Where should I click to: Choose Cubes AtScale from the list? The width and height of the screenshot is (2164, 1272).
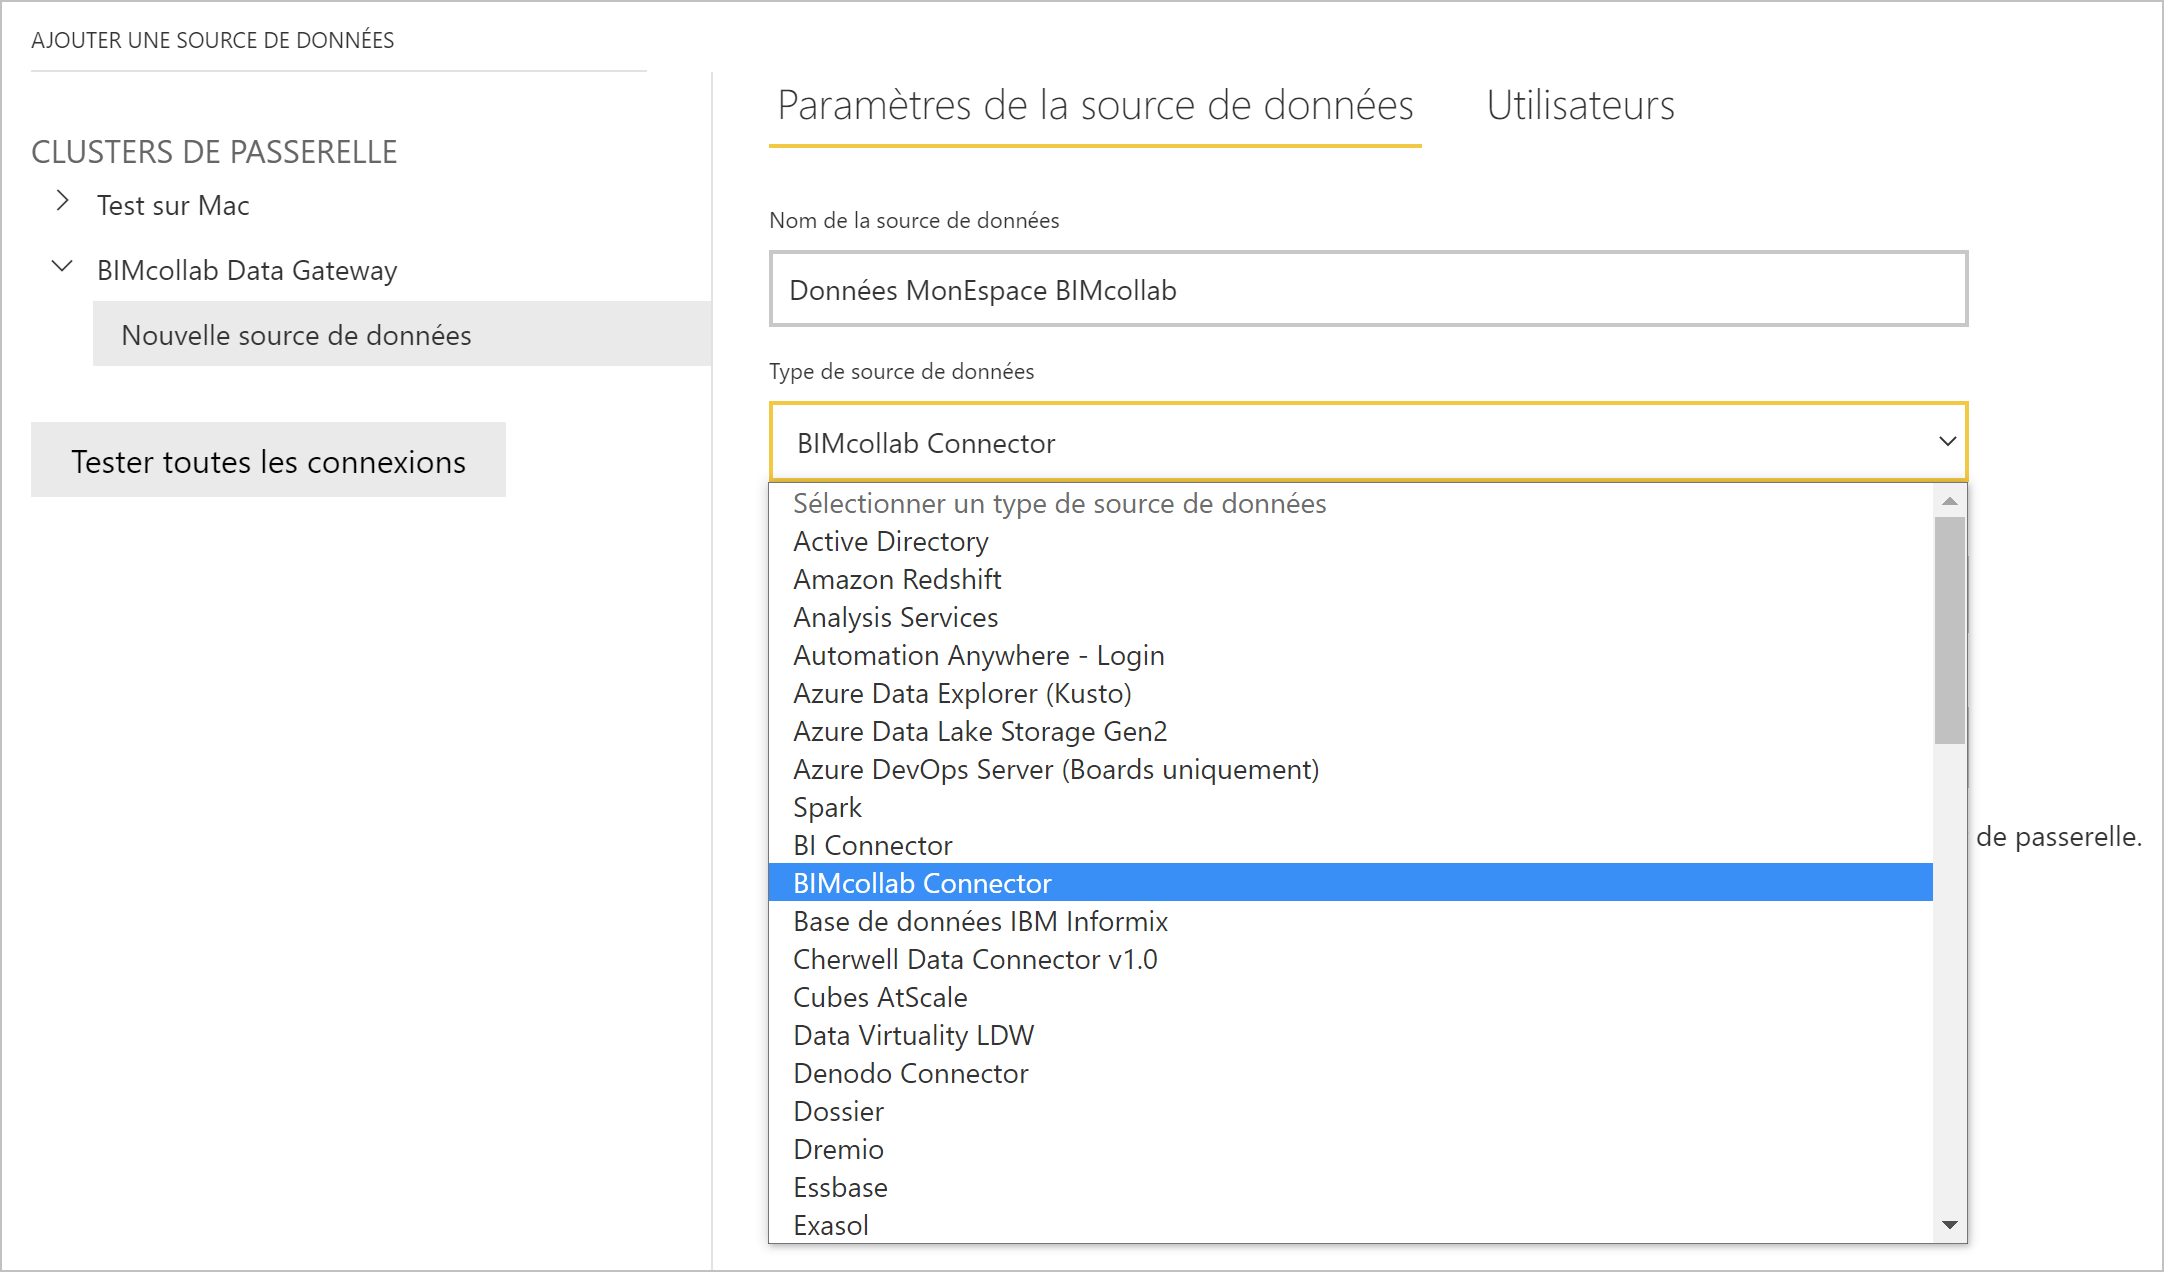(x=1350, y=997)
